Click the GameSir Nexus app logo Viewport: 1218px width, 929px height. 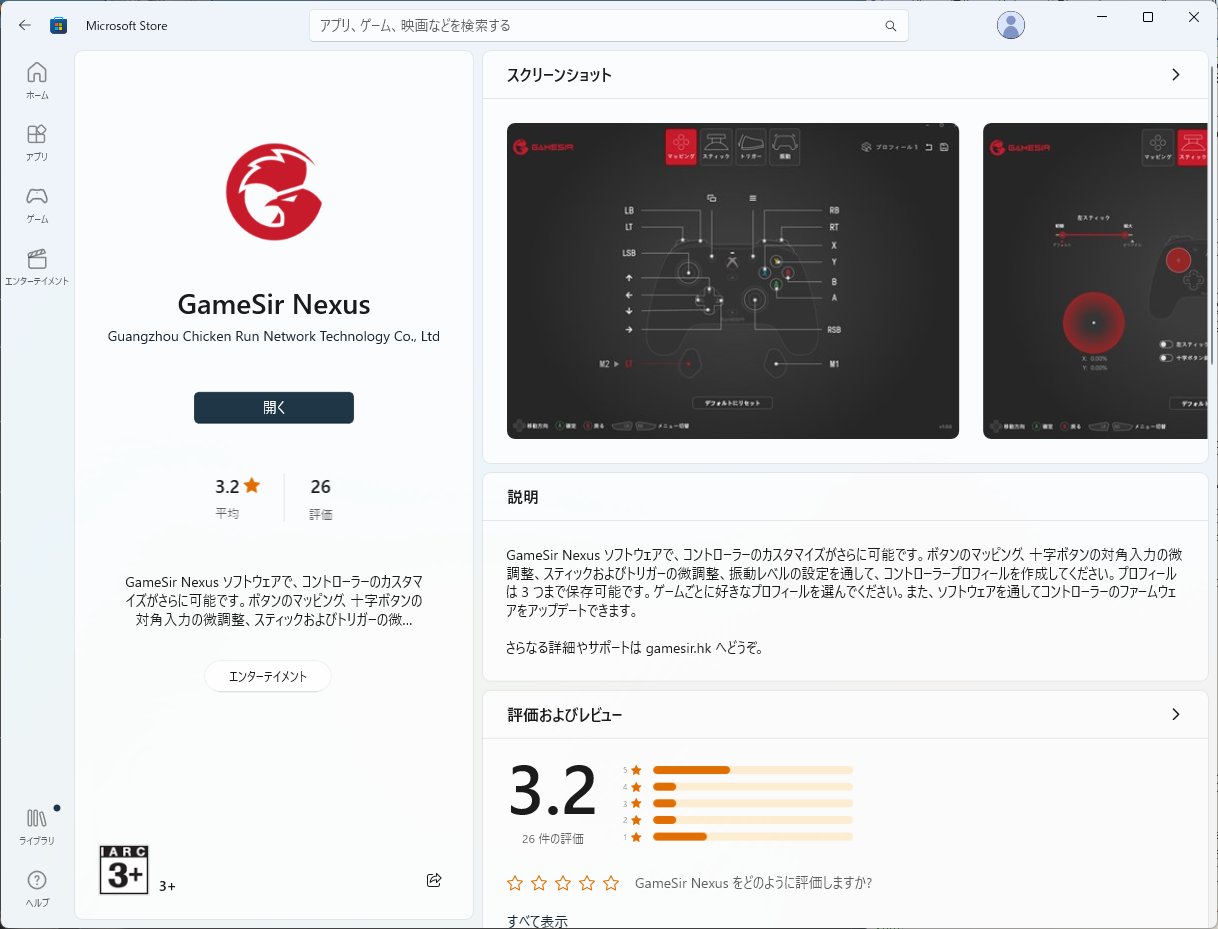point(273,192)
